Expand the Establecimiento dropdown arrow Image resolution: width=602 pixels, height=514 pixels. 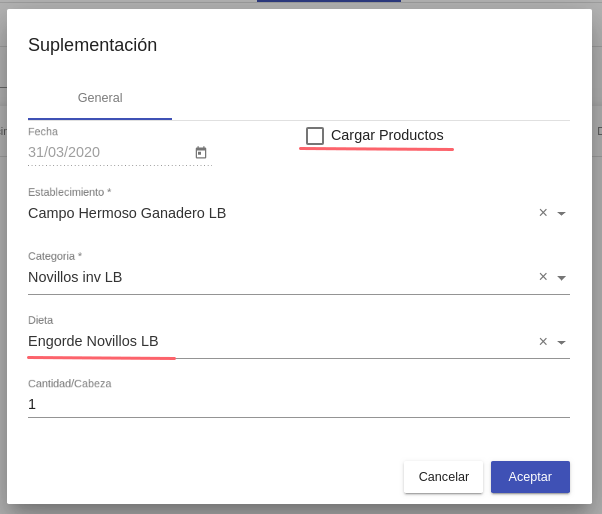(x=561, y=214)
